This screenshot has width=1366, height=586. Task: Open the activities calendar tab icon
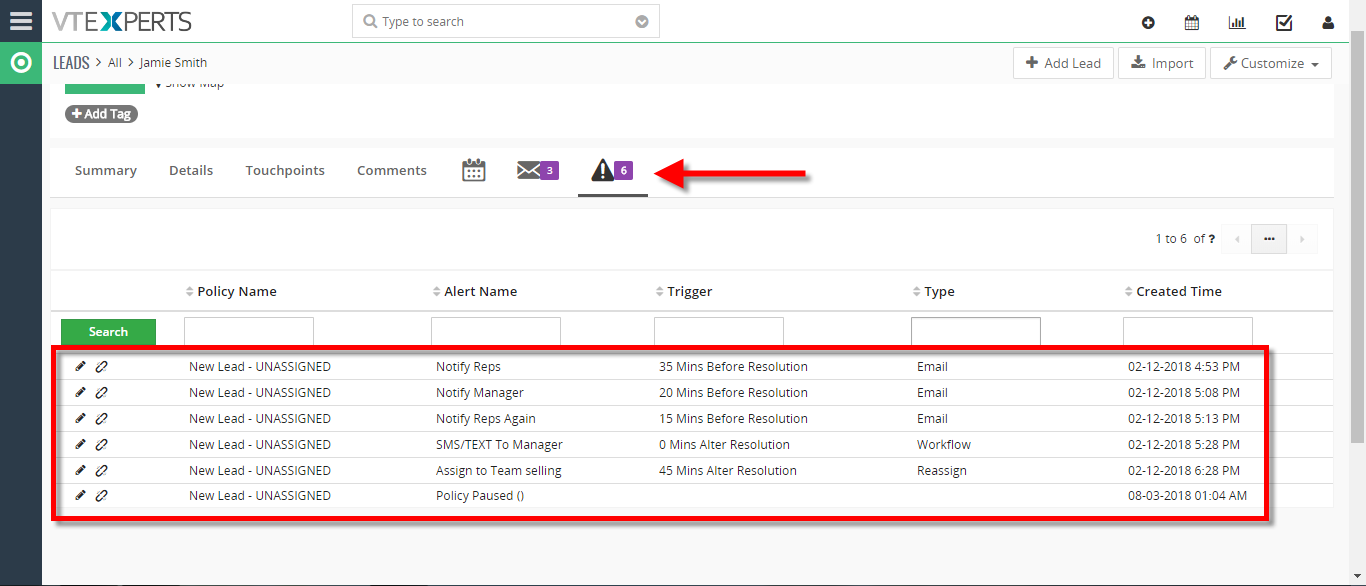[x=474, y=170]
